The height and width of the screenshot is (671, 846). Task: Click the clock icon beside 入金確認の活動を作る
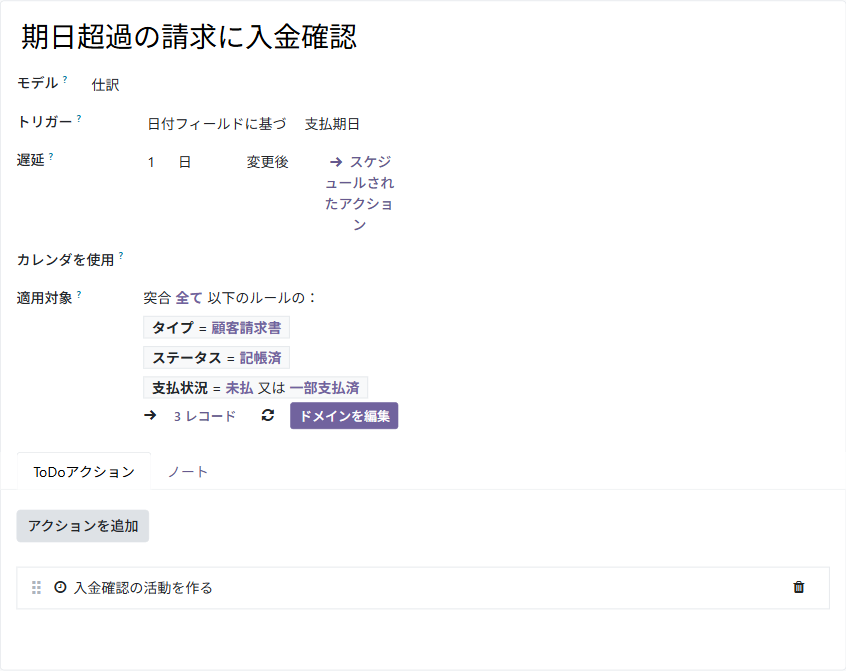pyautogui.click(x=60, y=587)
